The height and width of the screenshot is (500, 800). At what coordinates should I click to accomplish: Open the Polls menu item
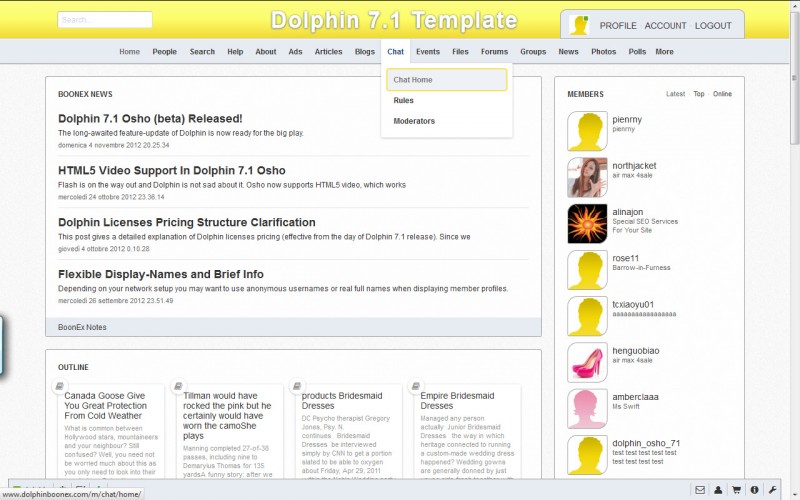(637, 52)
